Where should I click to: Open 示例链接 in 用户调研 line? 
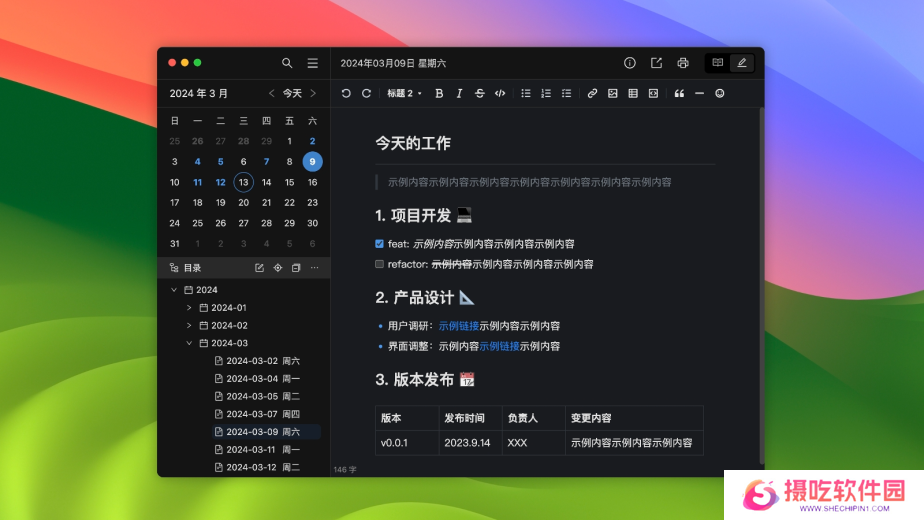458,325
